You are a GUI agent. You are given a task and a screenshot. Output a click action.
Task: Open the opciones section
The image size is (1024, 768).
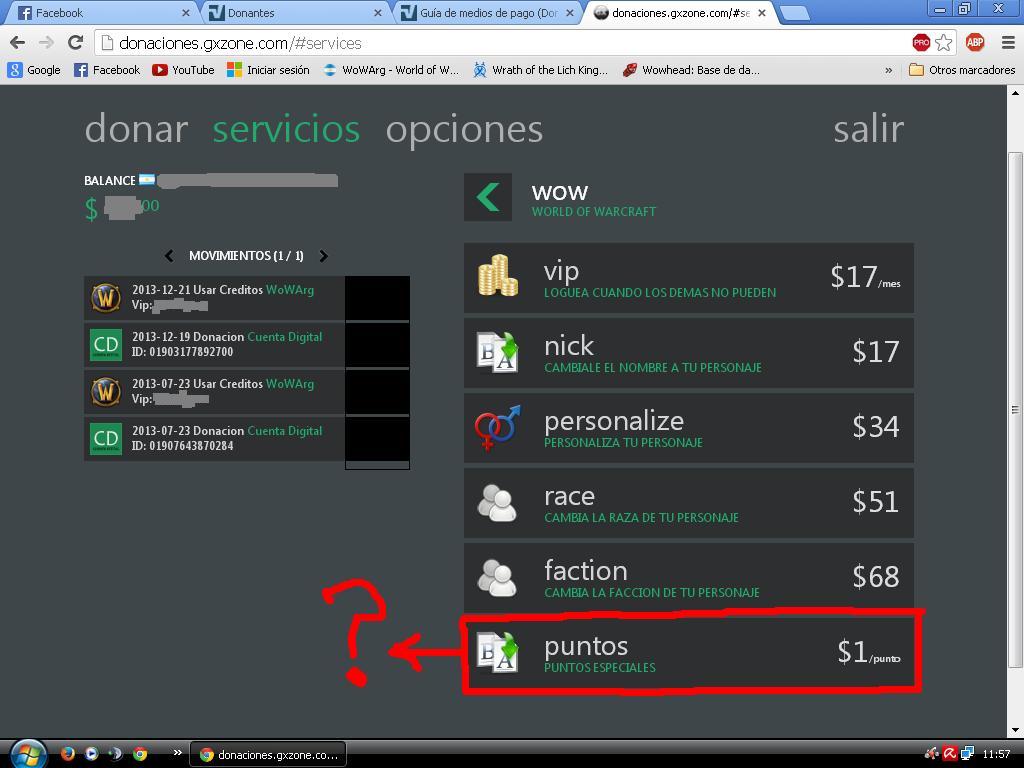tap(464, 130)
